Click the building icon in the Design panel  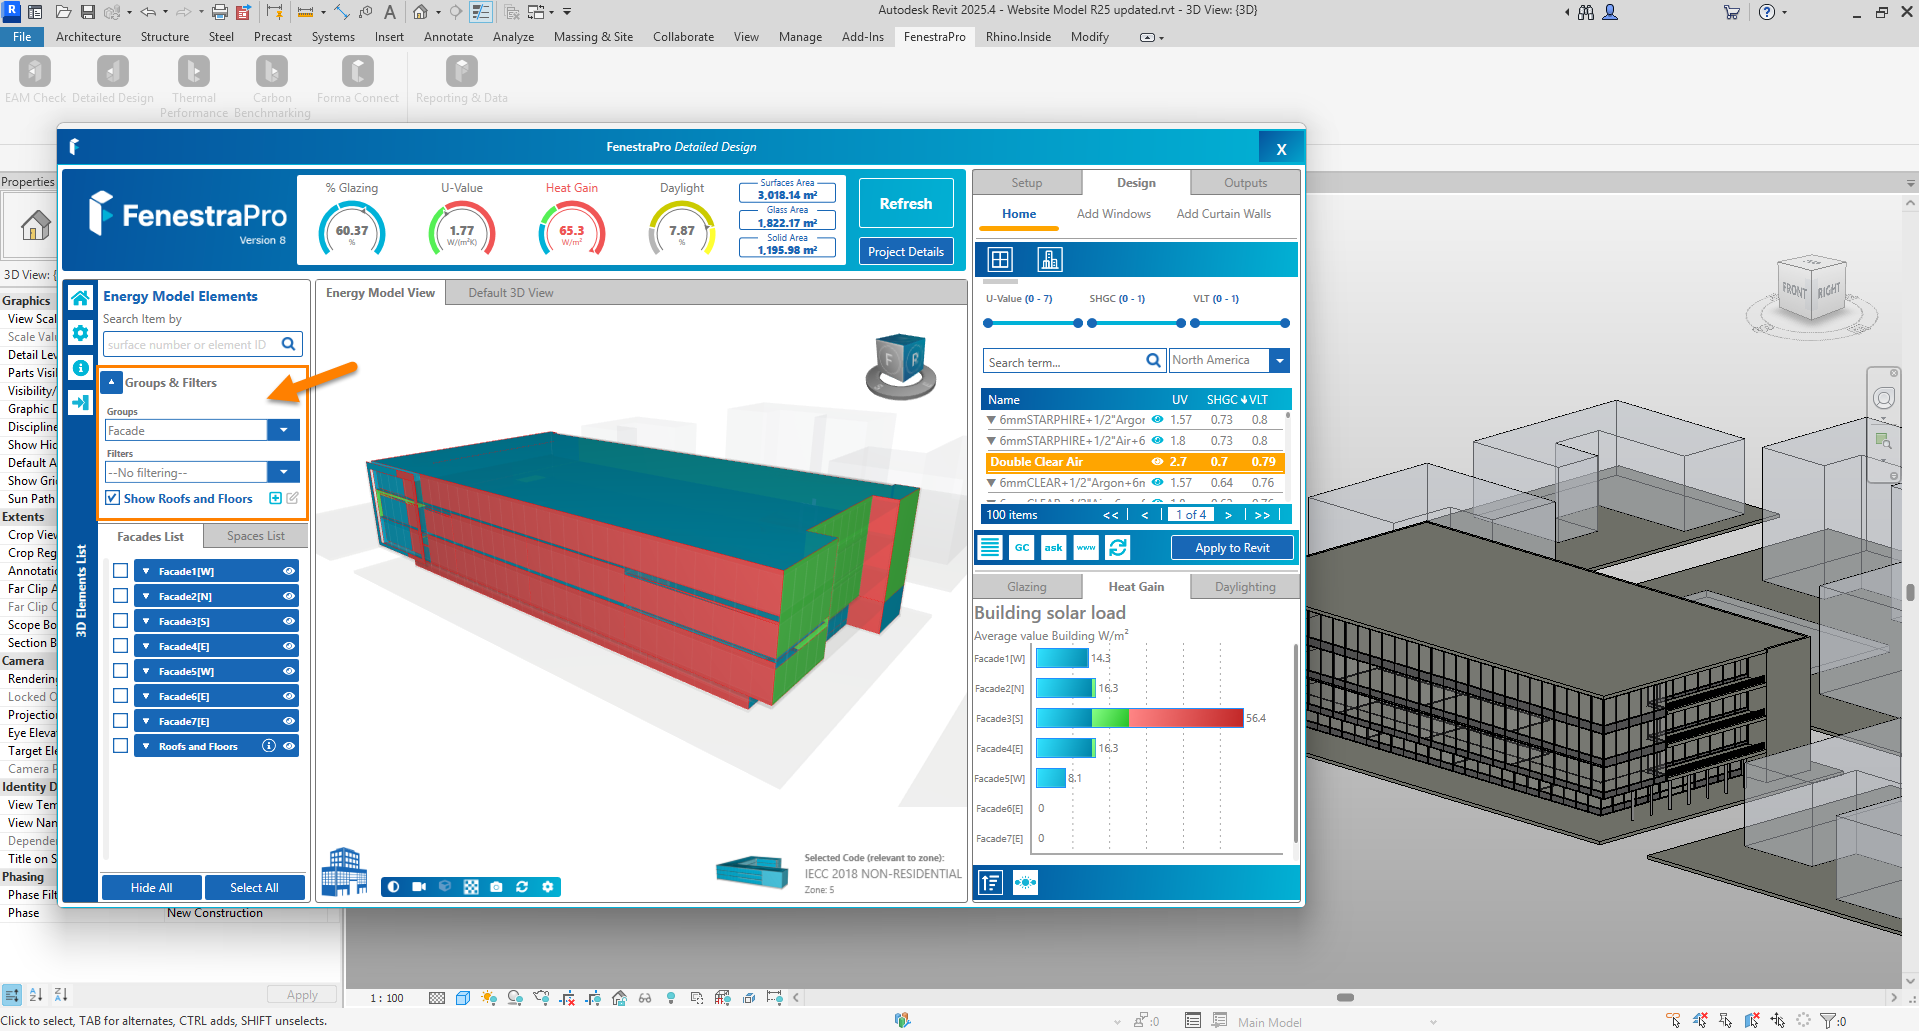pos(1050,260)
